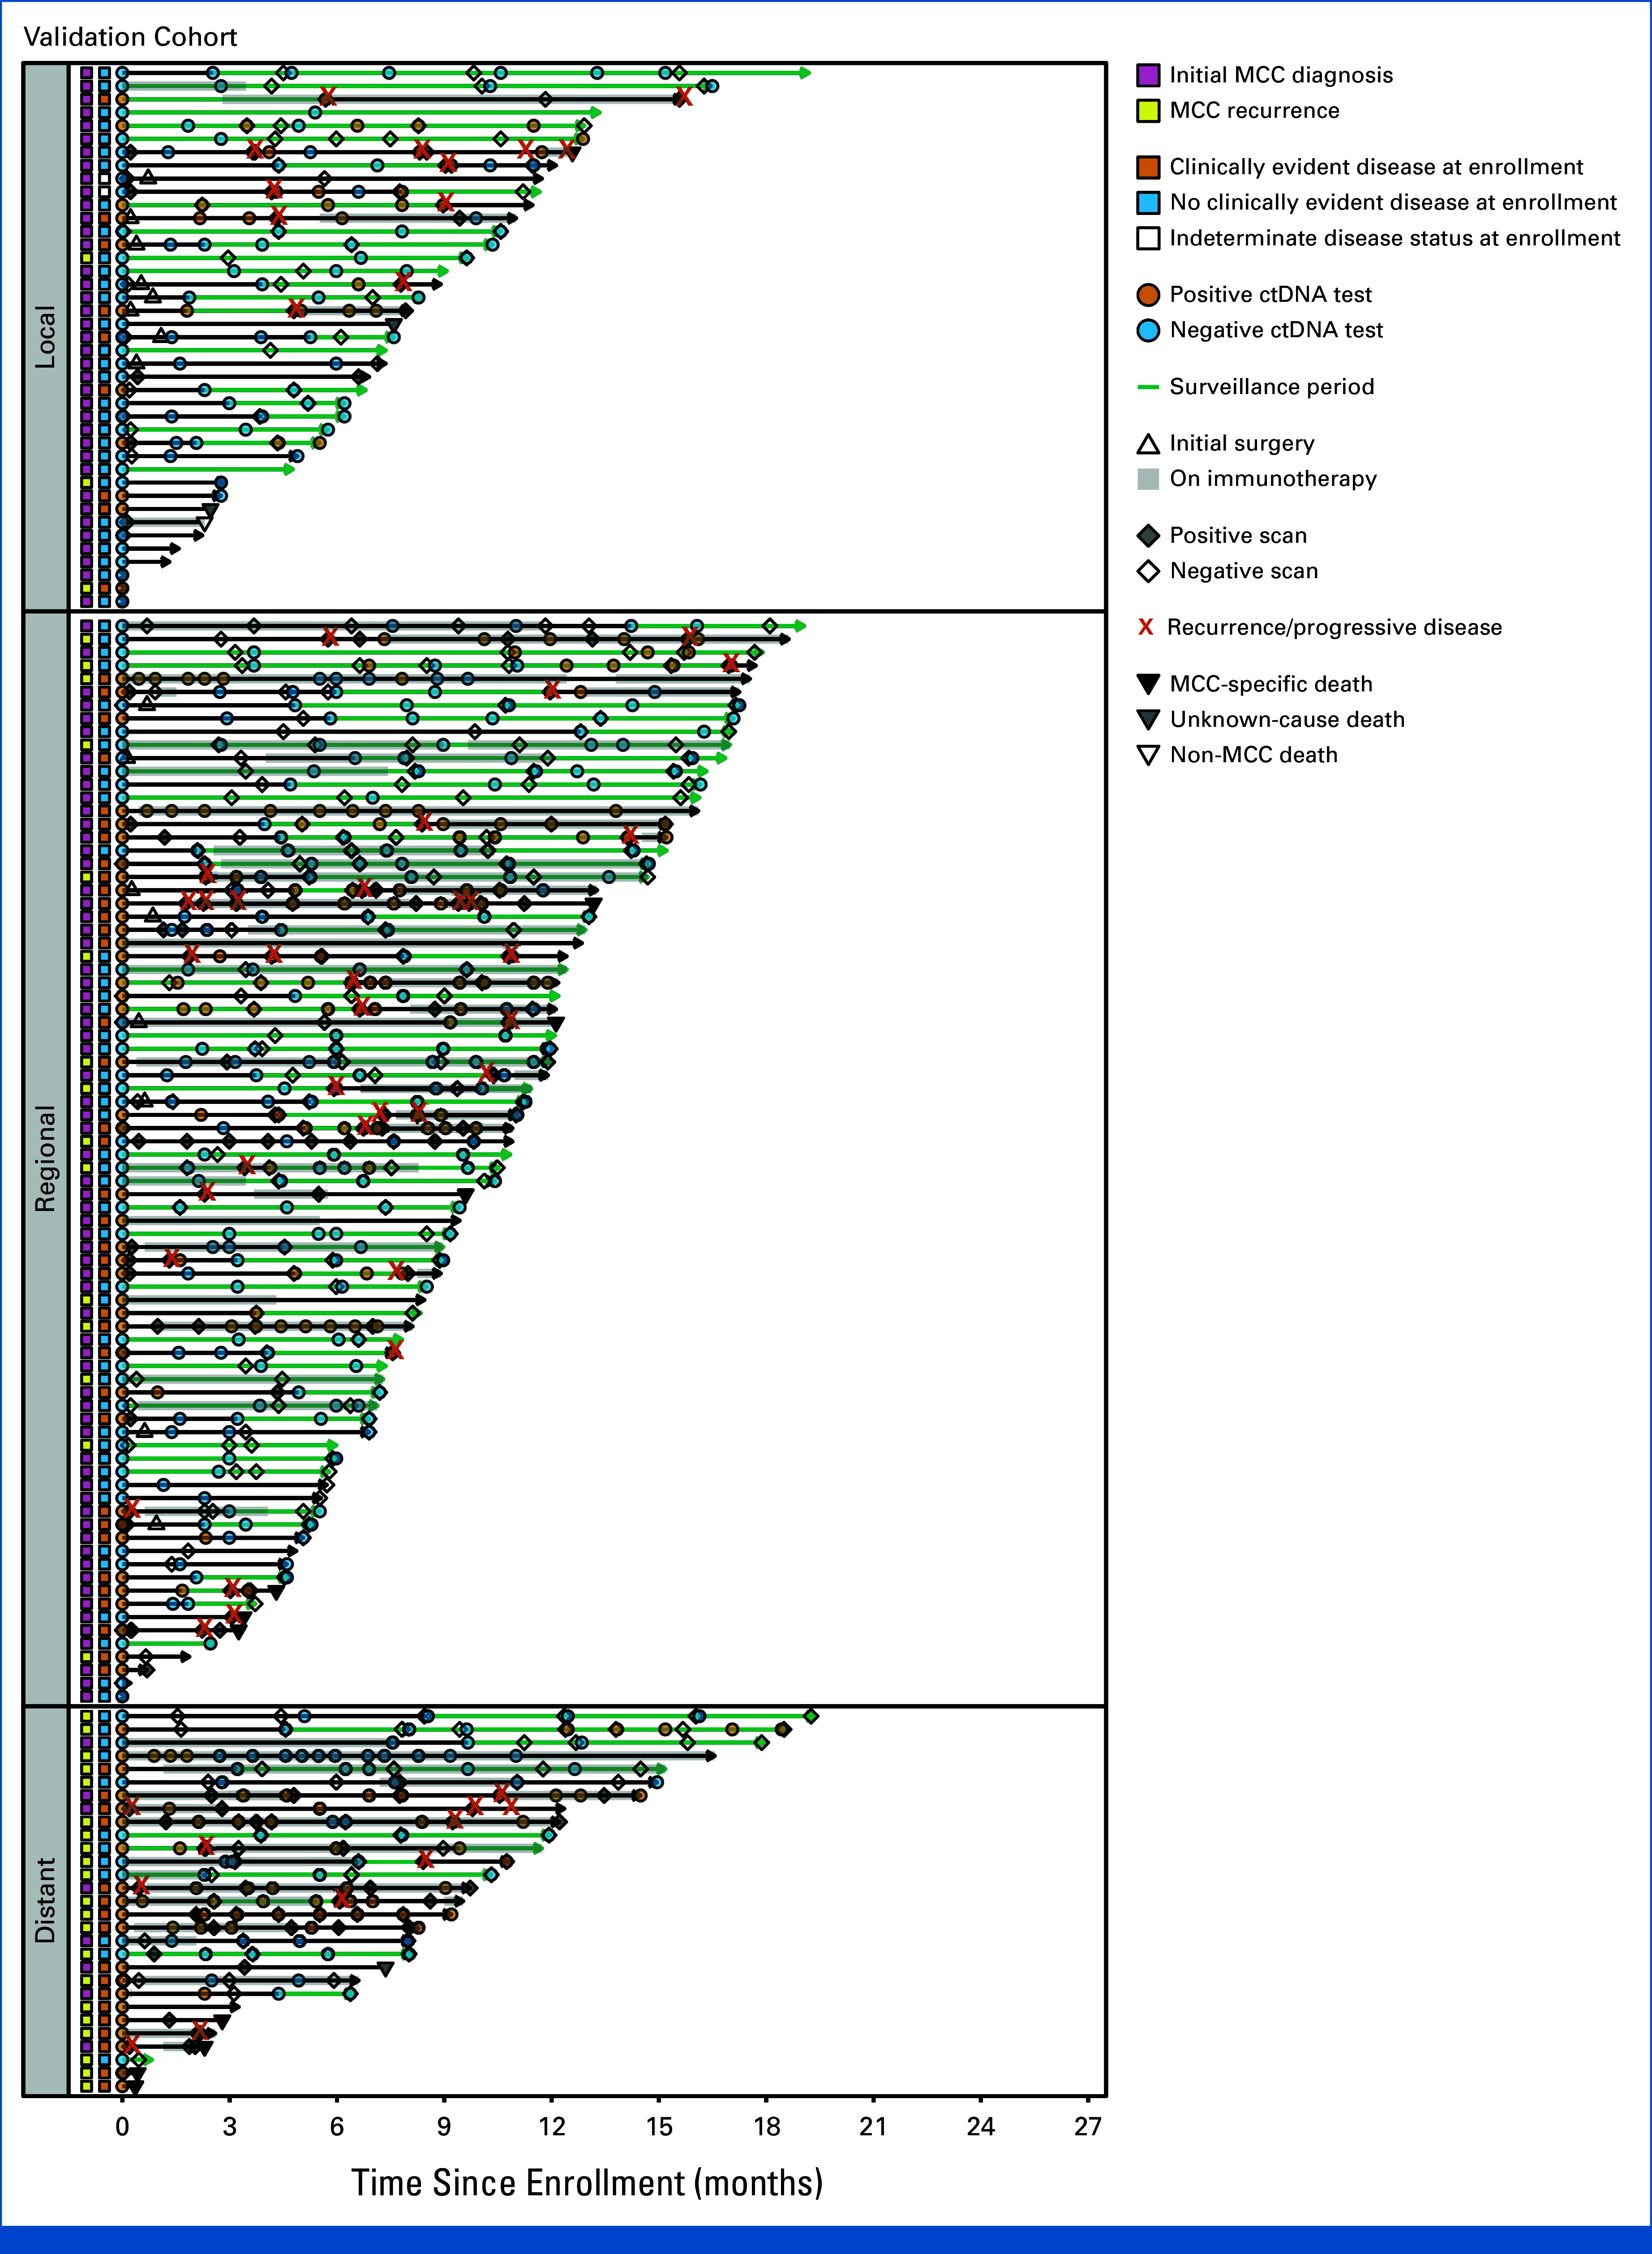Click the white Negative scan diamond icon
The height and width of the screenshot is (2254, 1652).
coord(1148,571)
